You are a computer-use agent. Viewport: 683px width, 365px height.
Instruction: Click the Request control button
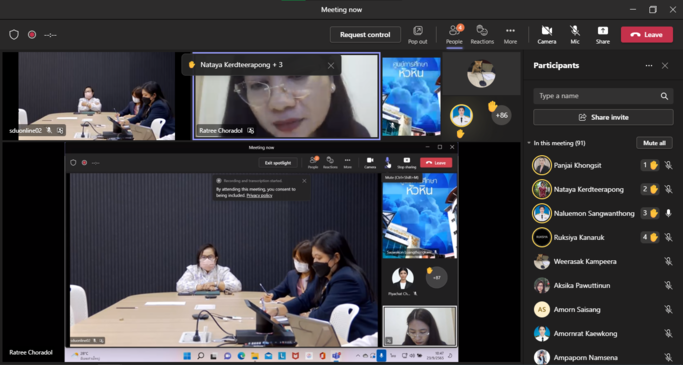[365, 34]
